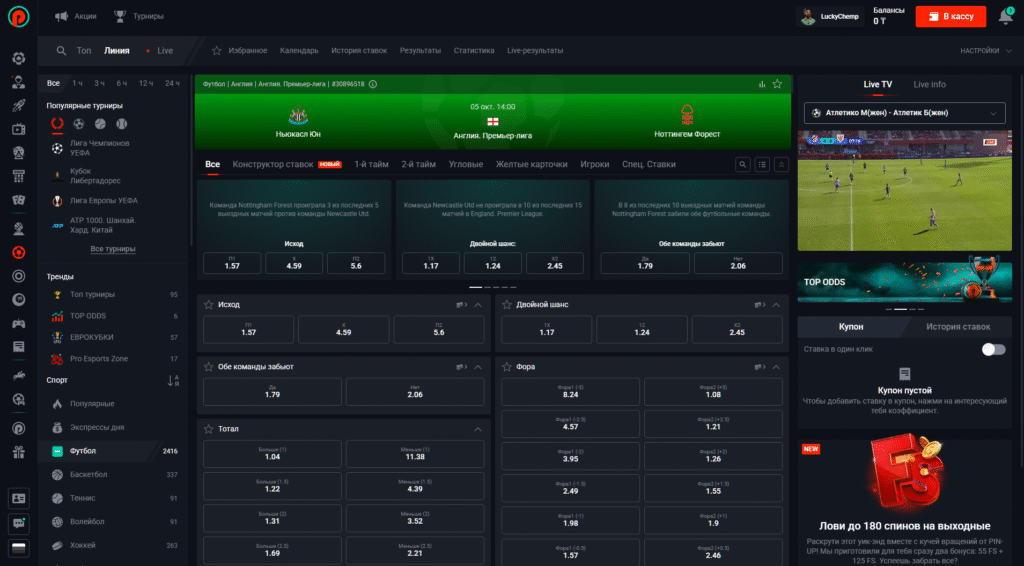Collapse the Обе команды забьют section
The width and height of the screenshot is (1024, 566).
pyautogui.click(x=478, y=367)
